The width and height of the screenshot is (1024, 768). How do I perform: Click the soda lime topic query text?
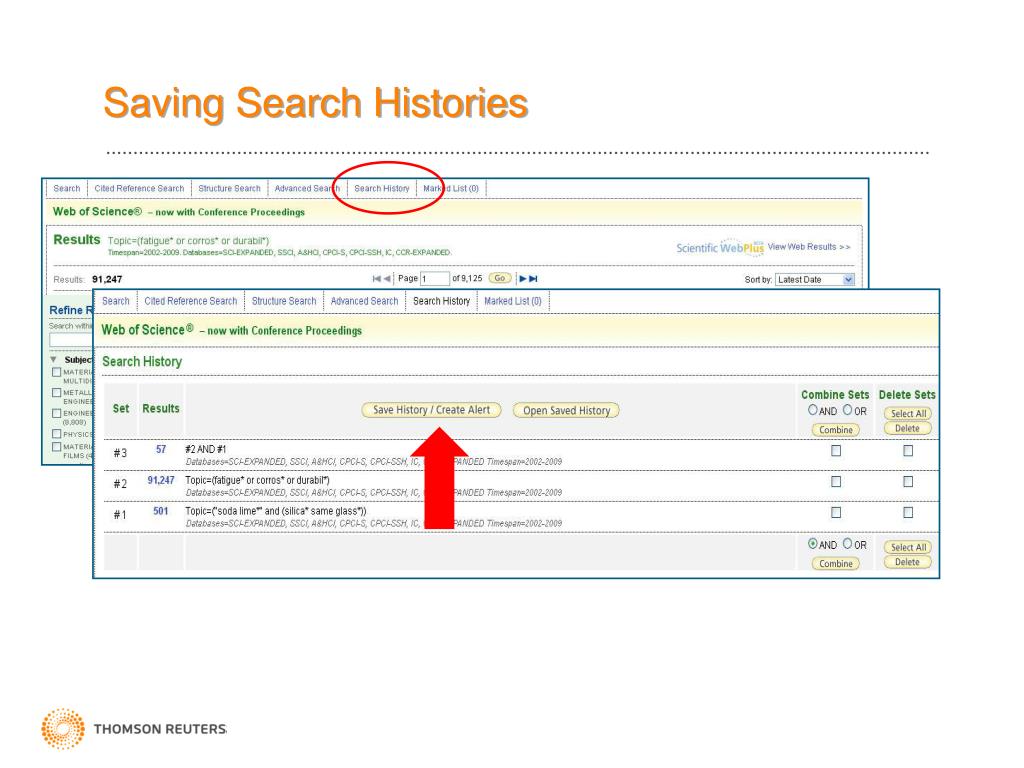(x=276, y=511)
